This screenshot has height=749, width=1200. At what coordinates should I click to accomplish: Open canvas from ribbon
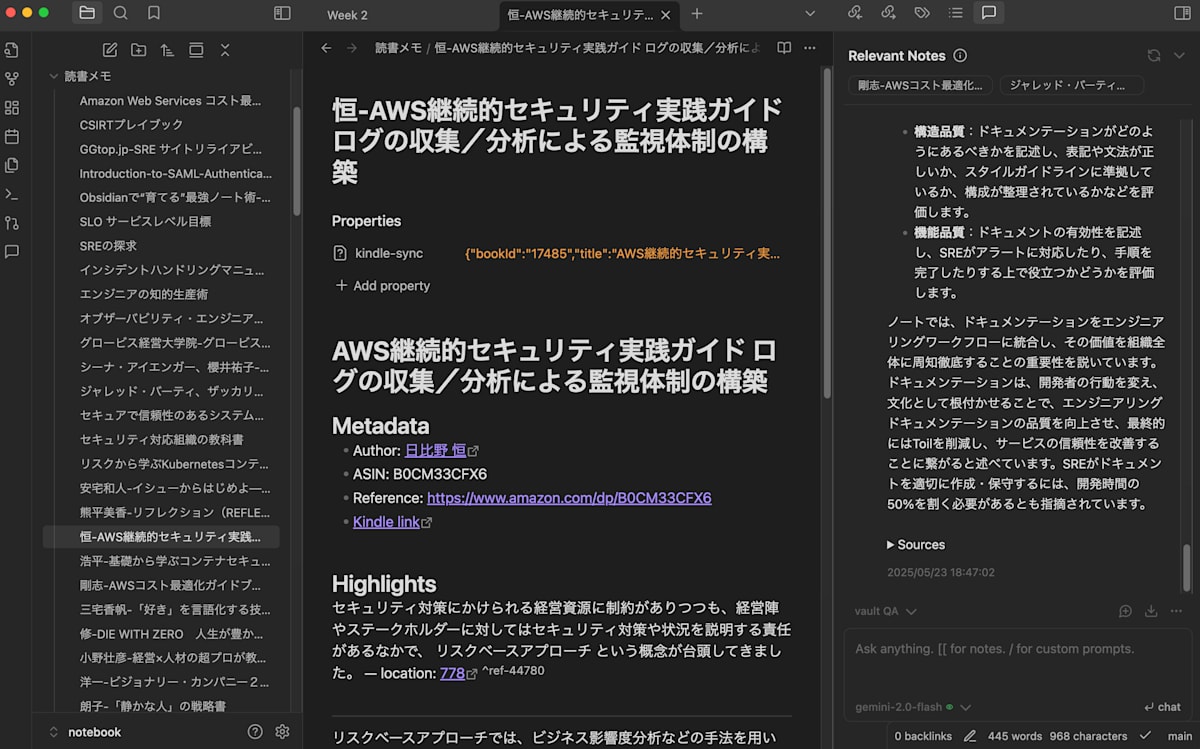12,107
